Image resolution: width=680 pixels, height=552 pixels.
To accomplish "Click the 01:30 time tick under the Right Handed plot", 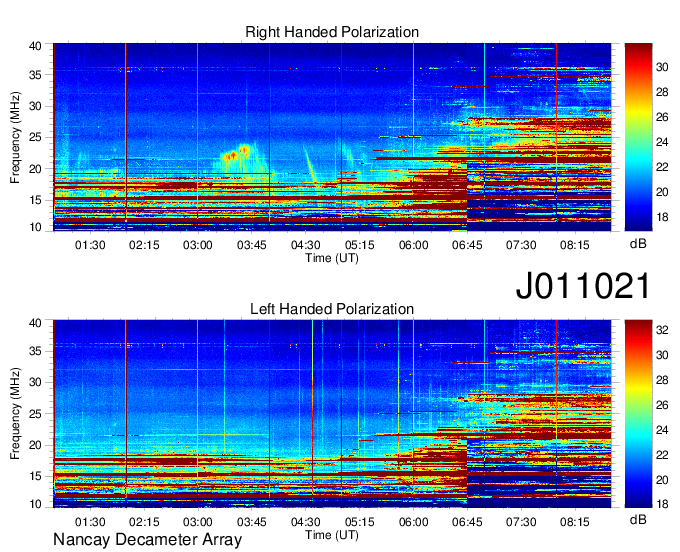I will (x=90, y=245).
